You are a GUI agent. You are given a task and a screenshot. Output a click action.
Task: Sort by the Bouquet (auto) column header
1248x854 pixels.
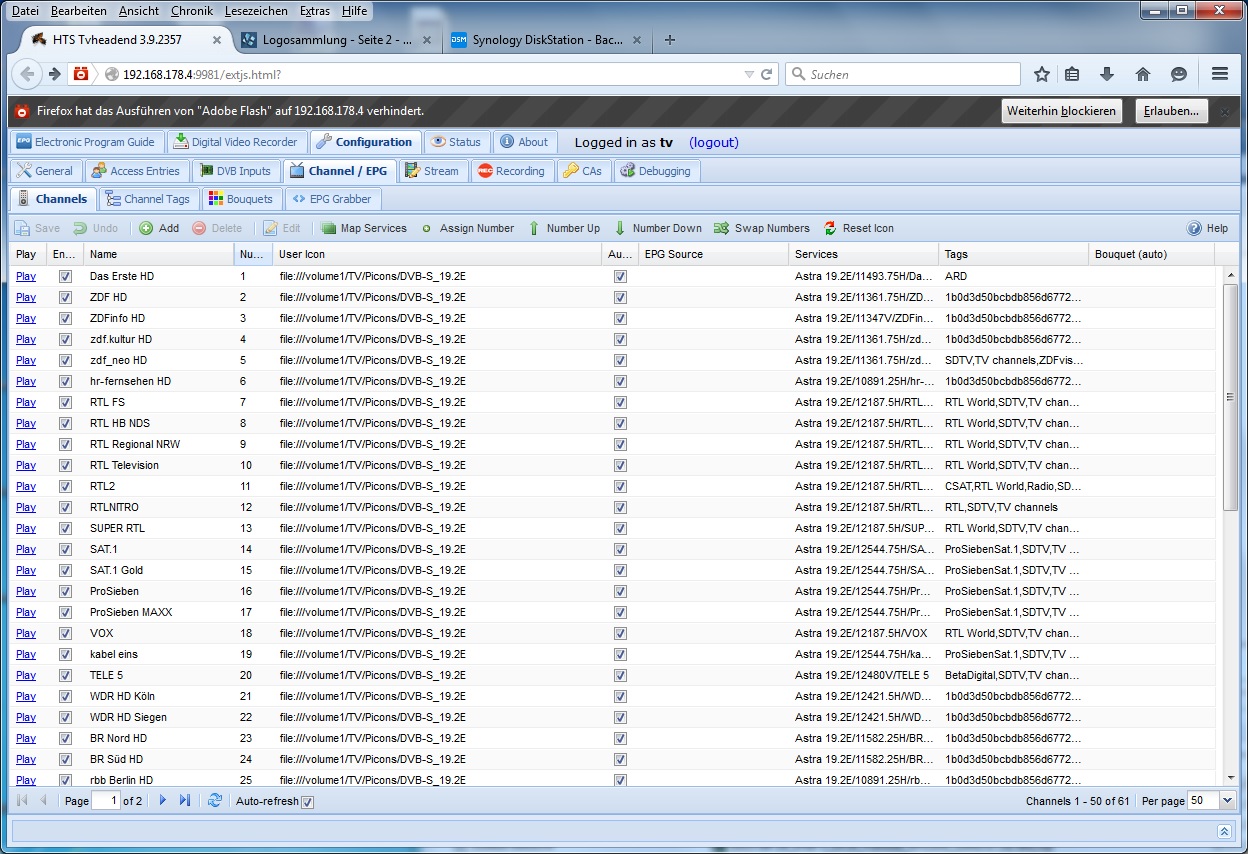1151,254
